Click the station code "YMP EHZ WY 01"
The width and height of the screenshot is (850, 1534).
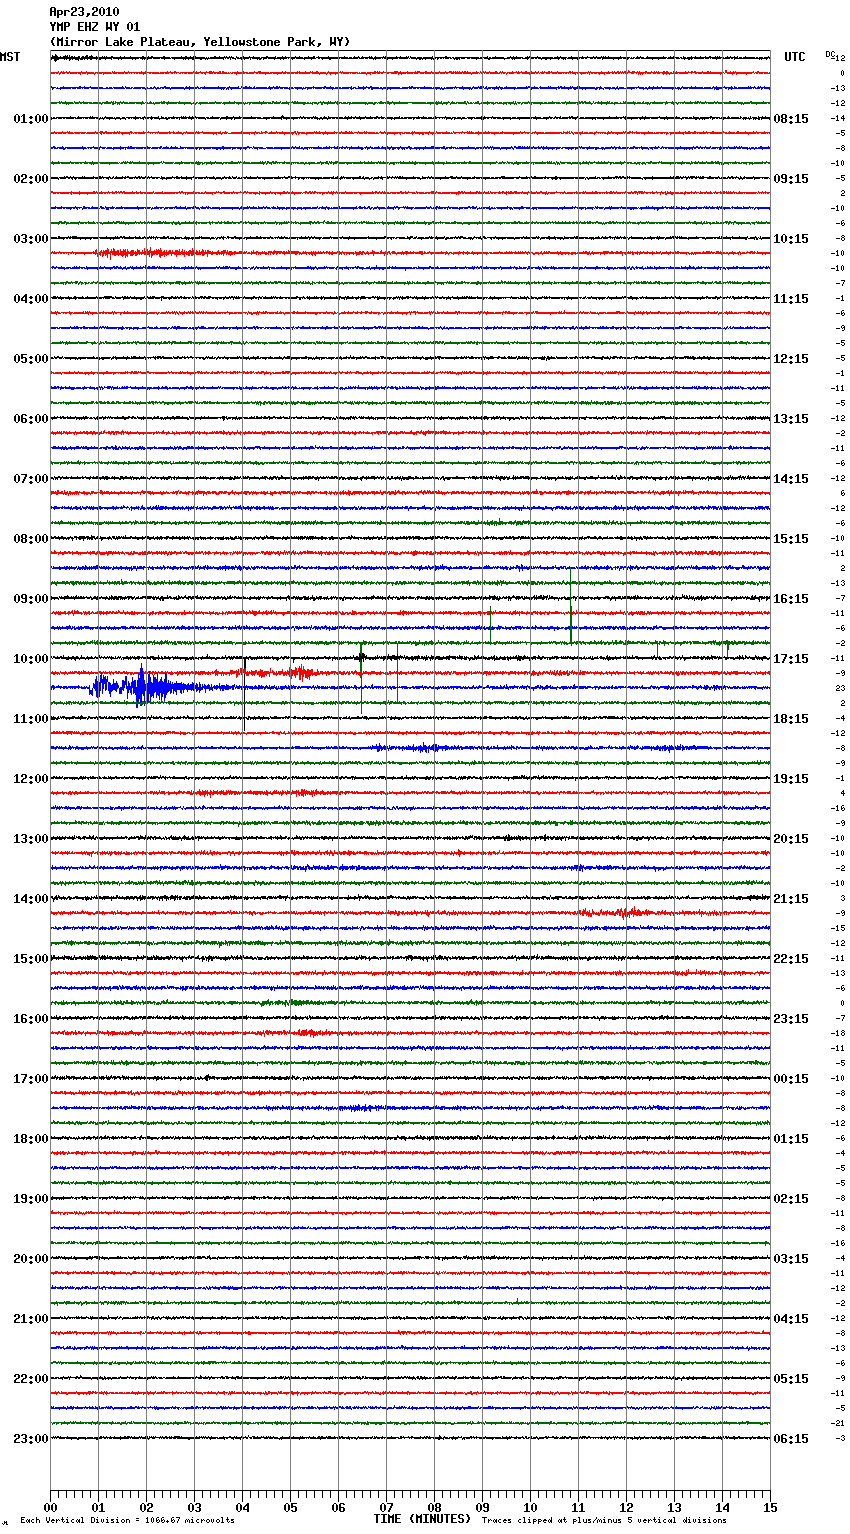tap(95, 27)
